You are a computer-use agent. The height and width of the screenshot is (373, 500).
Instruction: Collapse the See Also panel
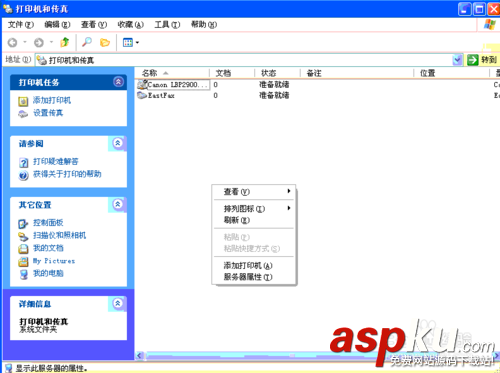(x=118, y=143)
